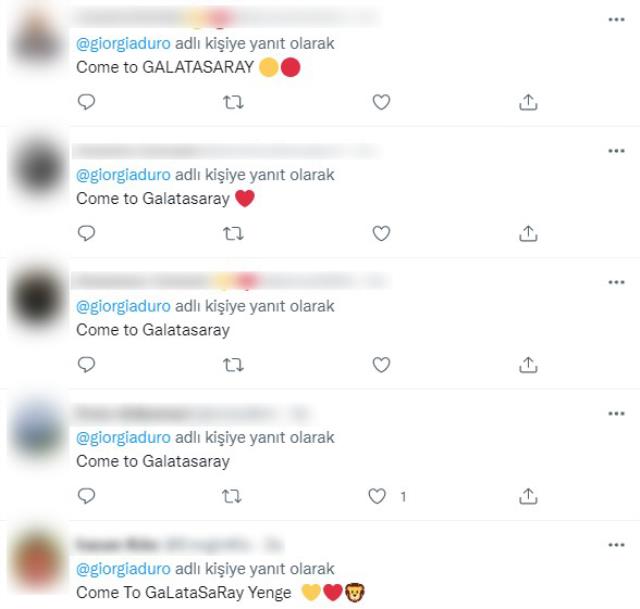Retweet the uppercase GALATASARAY tweet
The image size is (640, 609).
[x=233, y=102]
